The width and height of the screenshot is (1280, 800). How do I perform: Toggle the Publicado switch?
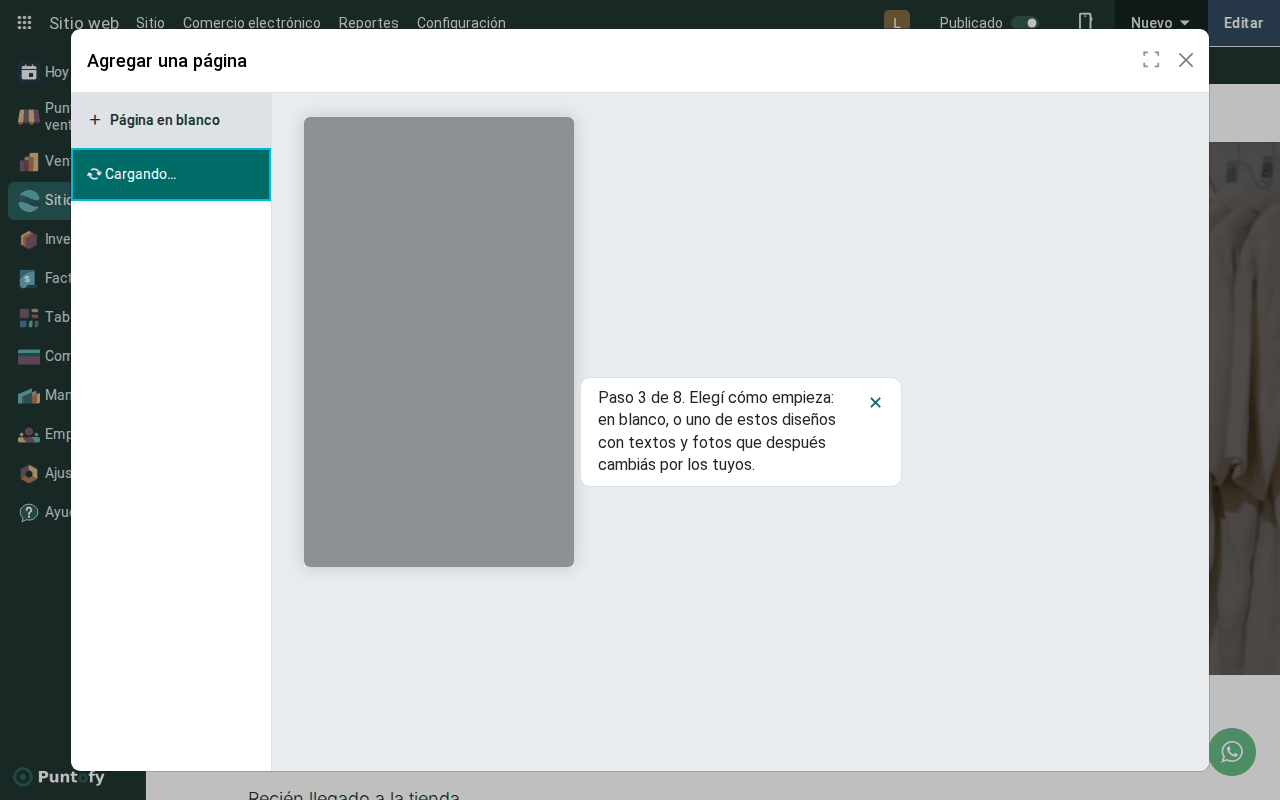[x=1025, y=23]
